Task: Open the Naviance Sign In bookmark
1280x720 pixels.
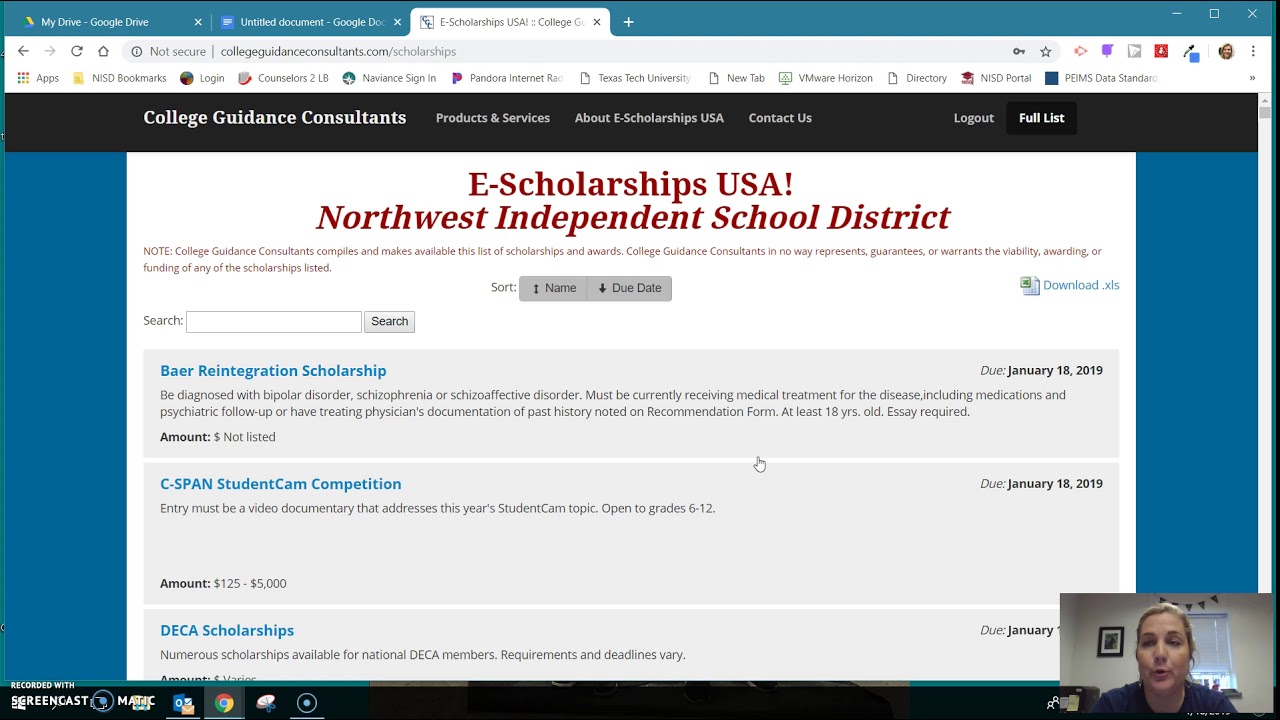Action: coord(389,78)
